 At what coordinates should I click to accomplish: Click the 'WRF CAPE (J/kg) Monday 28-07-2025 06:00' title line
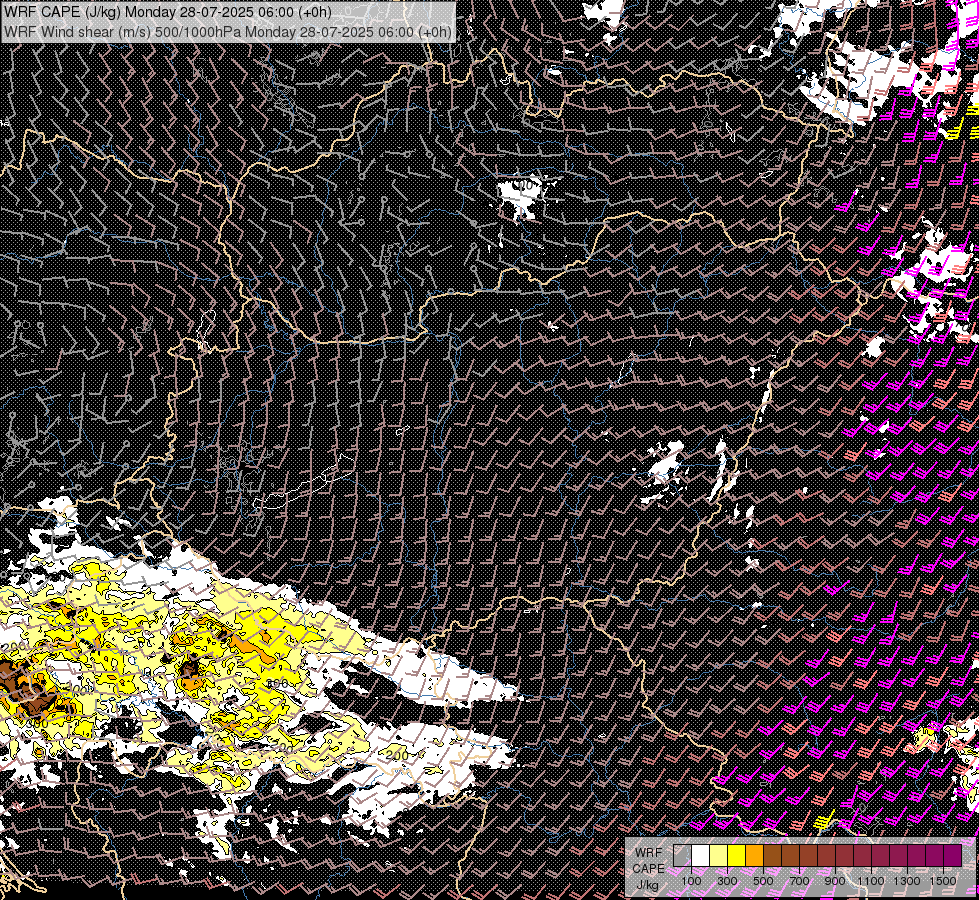[x=167, y=12]
